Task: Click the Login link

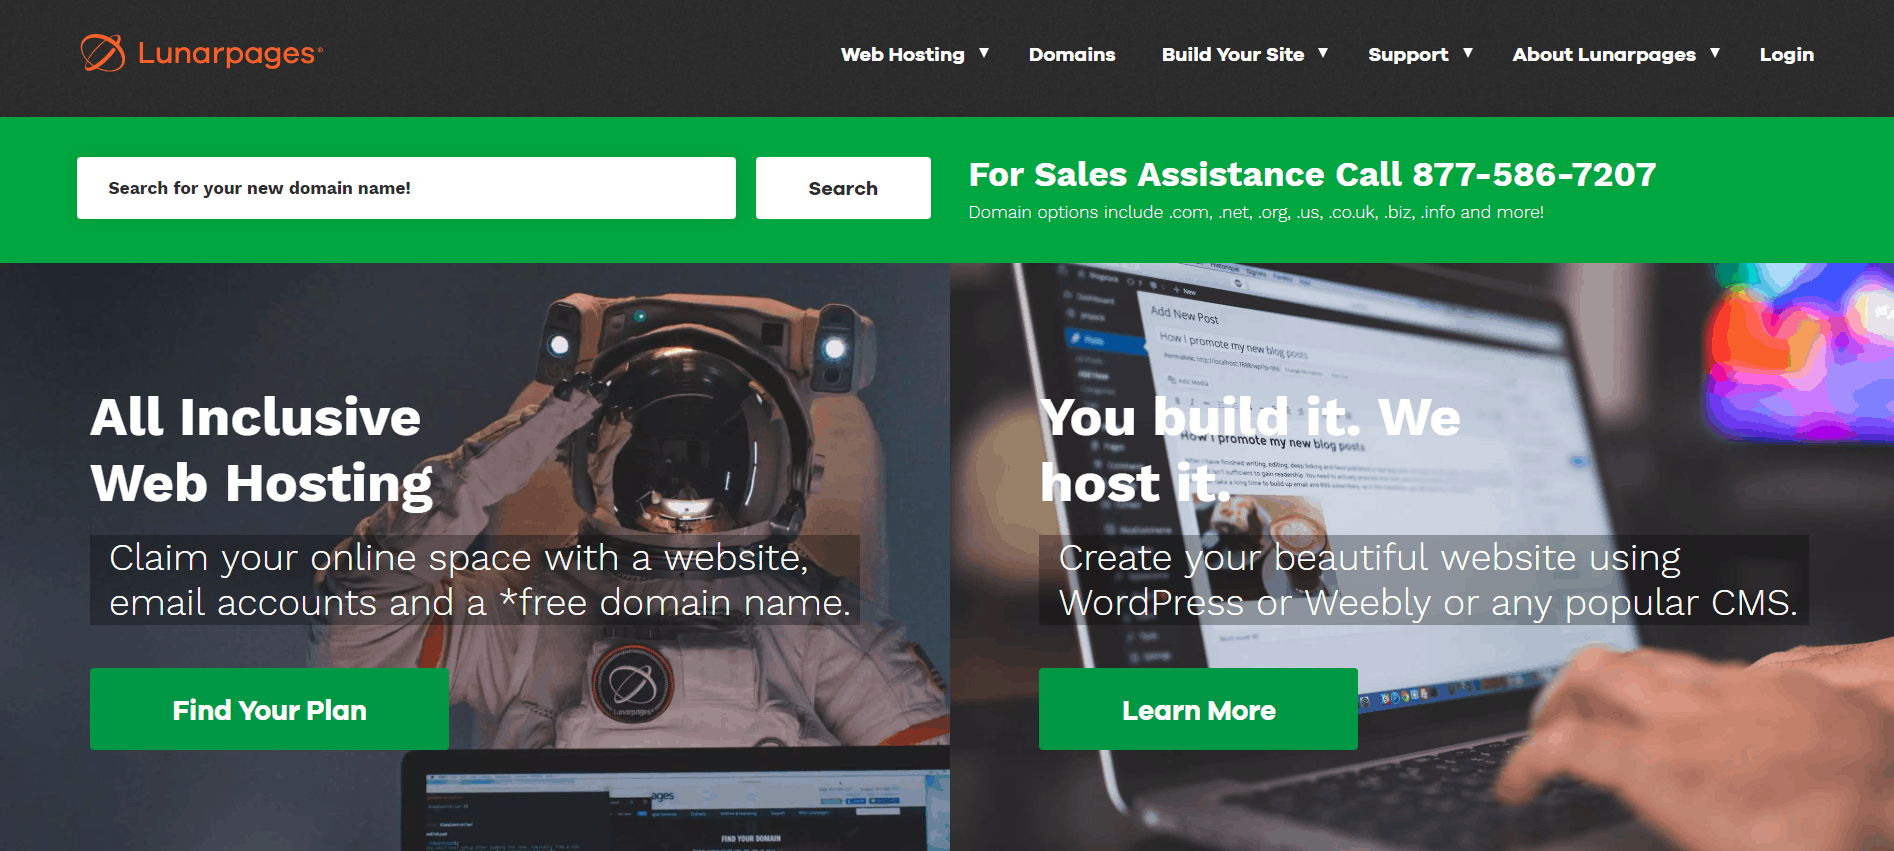Action: (1787, 54)
